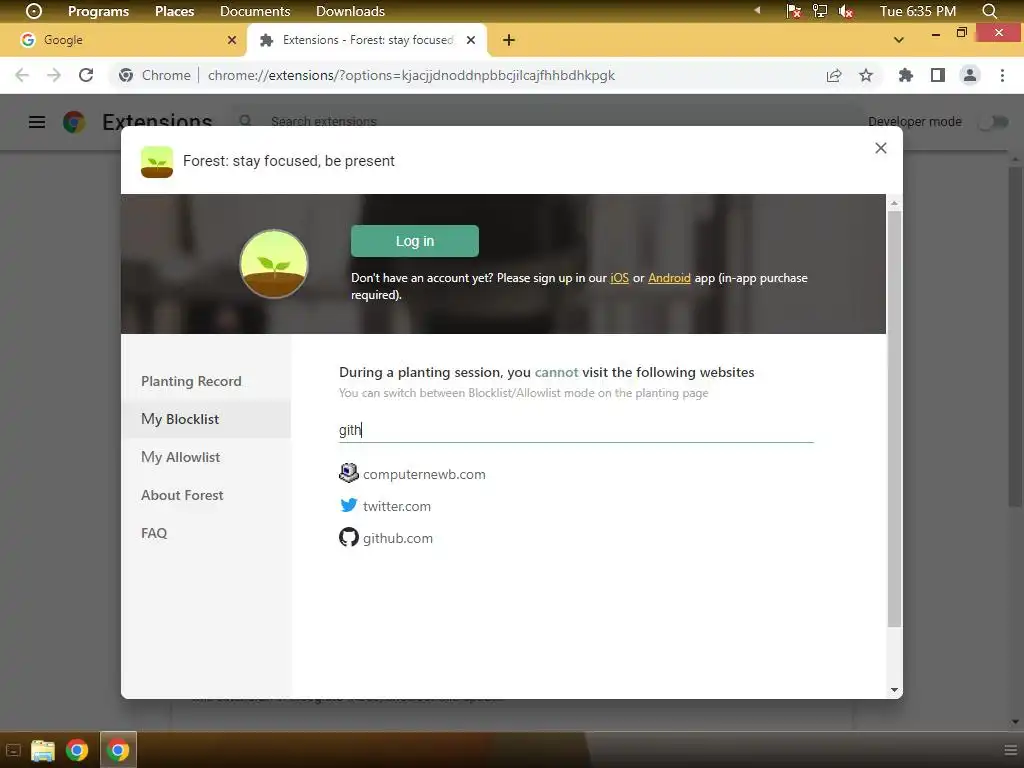Click the Log in button

415,241
